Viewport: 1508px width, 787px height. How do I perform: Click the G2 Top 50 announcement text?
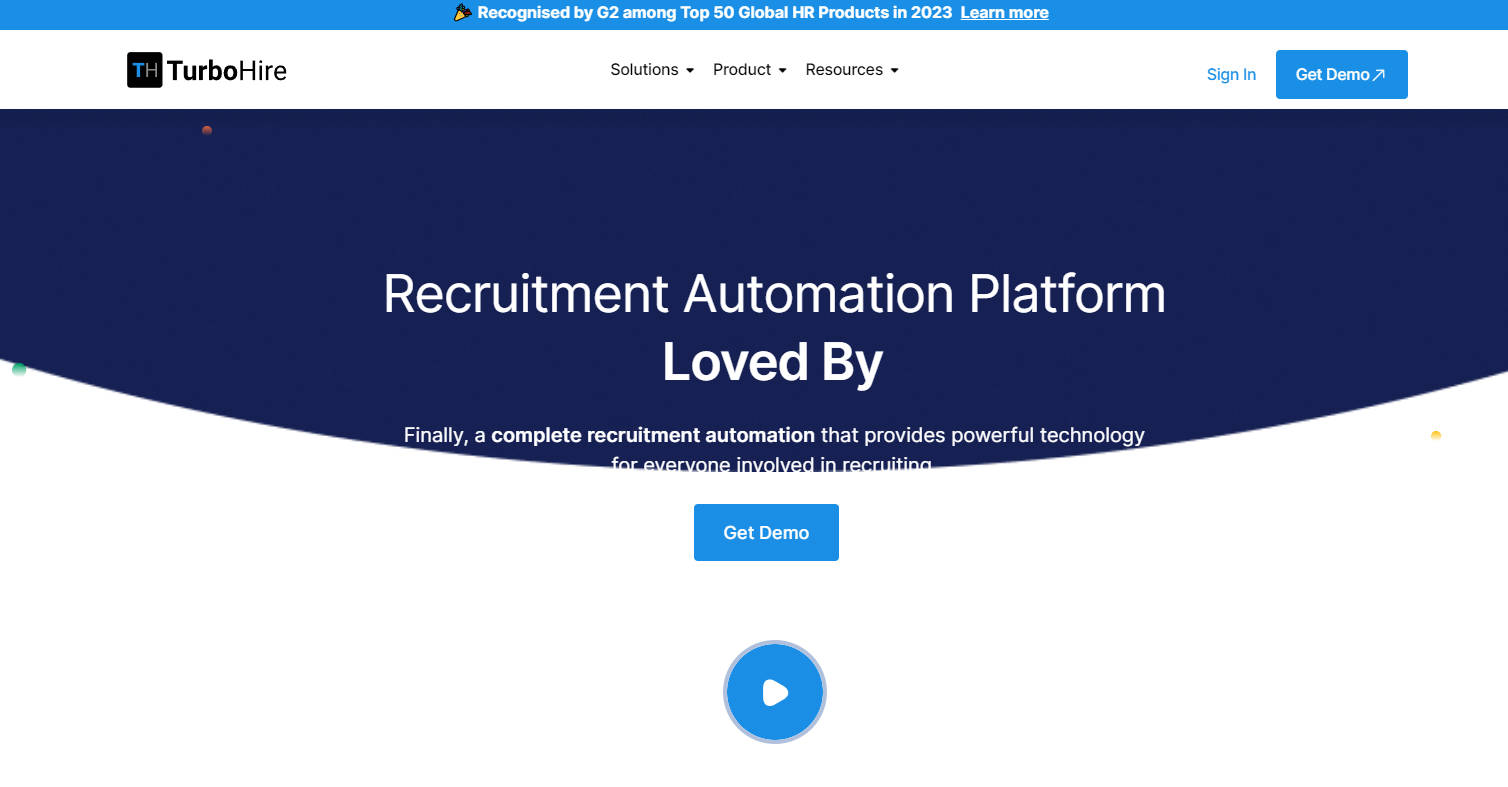click(714, 13)
